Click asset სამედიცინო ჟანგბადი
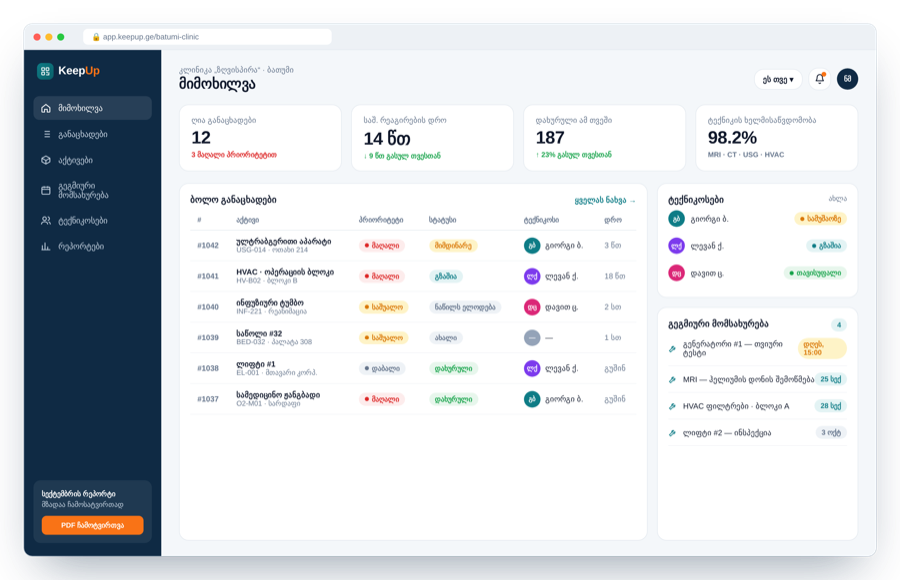Viewport: 900px width, 580px height. click(278, 395)
